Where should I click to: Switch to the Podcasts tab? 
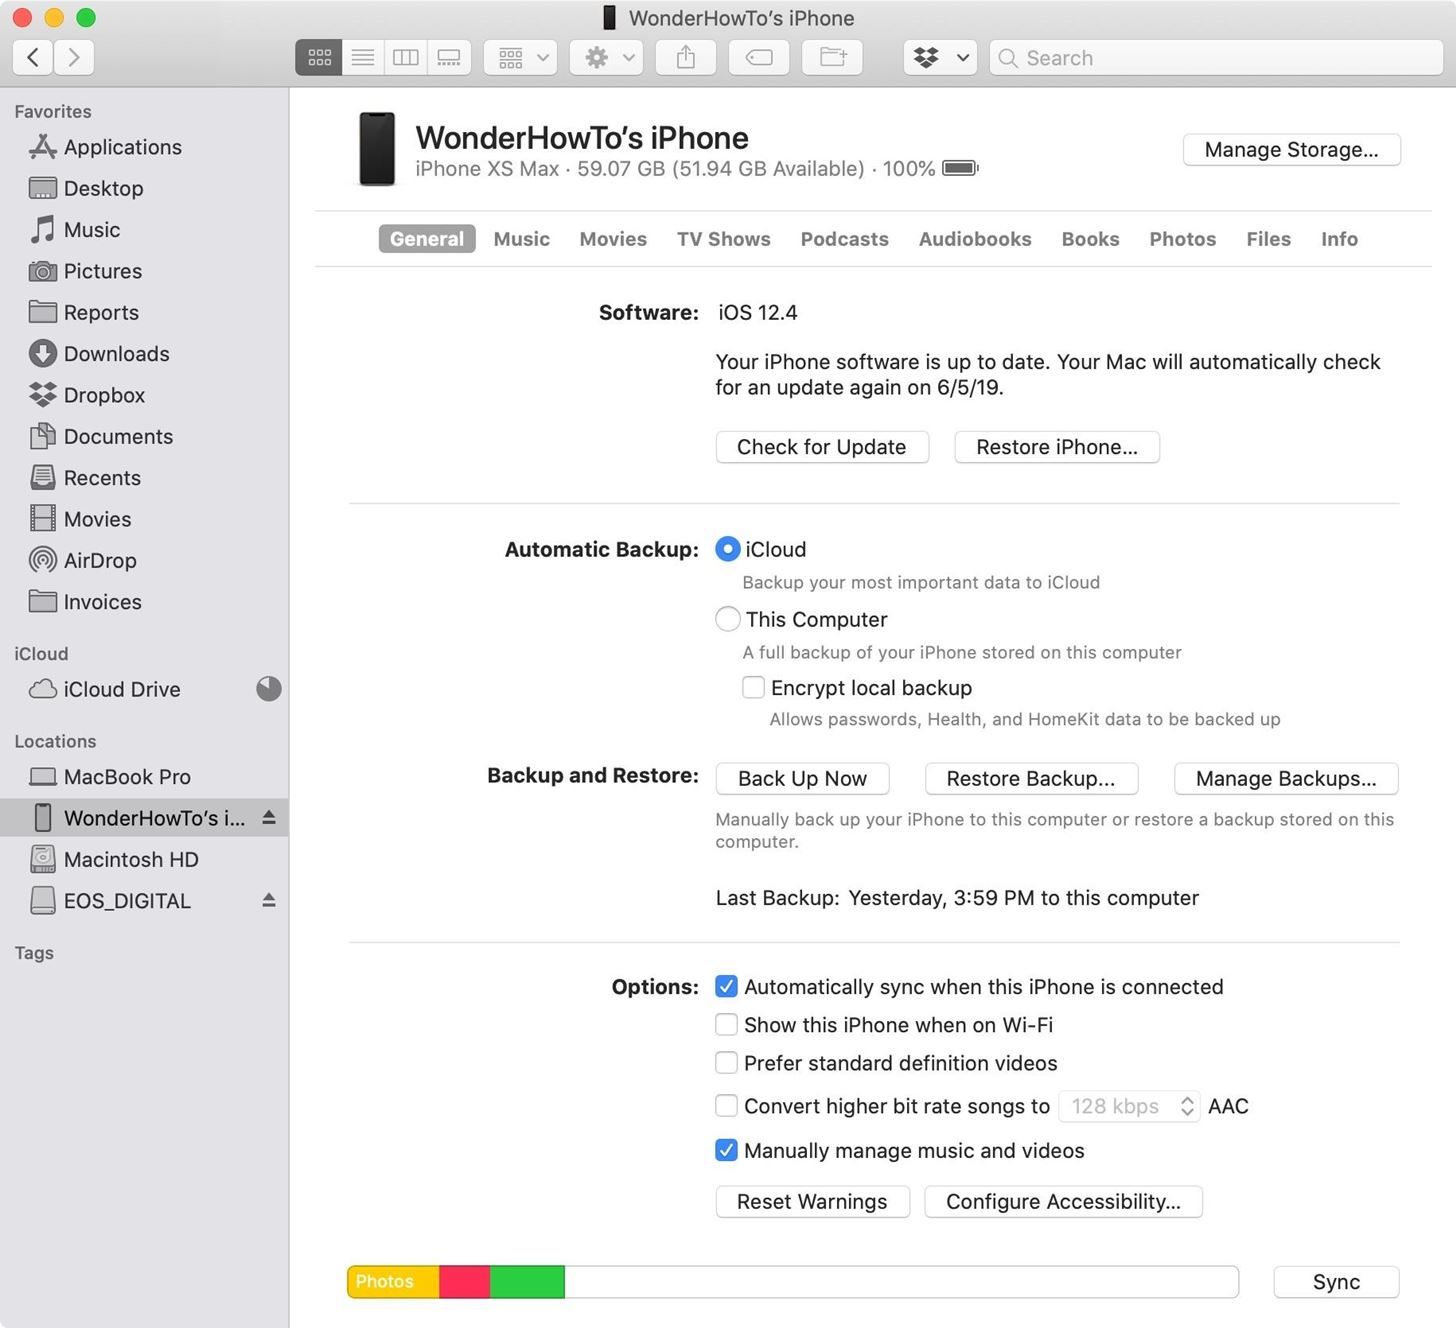844,239
